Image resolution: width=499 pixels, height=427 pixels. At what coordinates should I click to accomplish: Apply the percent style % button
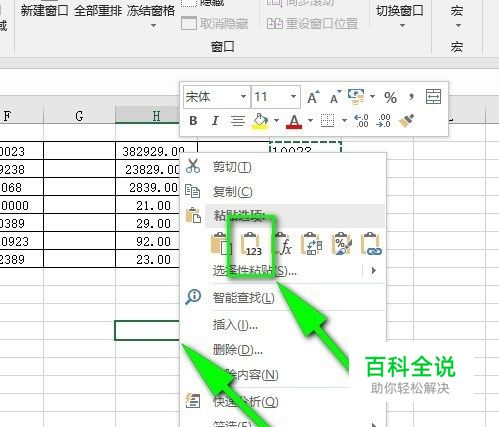point(390,97)
